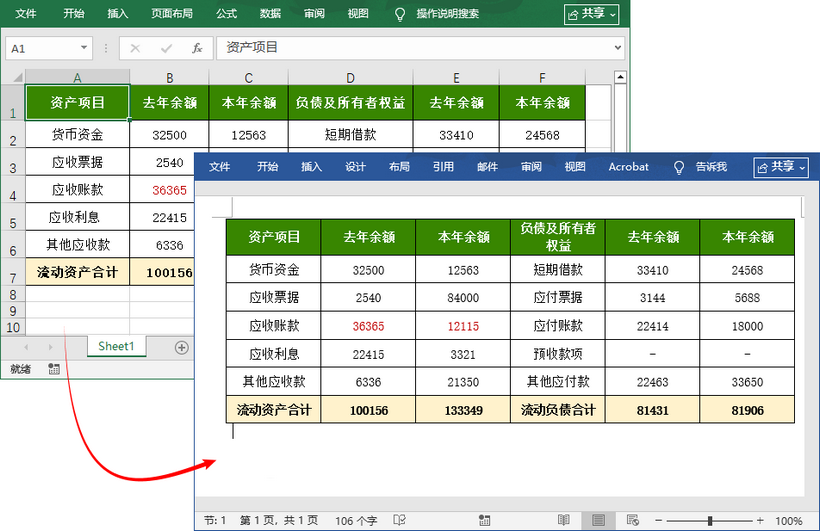Select Excel cell 流动资产合计
The width and height of the screenshot is (820, 531).
click(77, 272)
